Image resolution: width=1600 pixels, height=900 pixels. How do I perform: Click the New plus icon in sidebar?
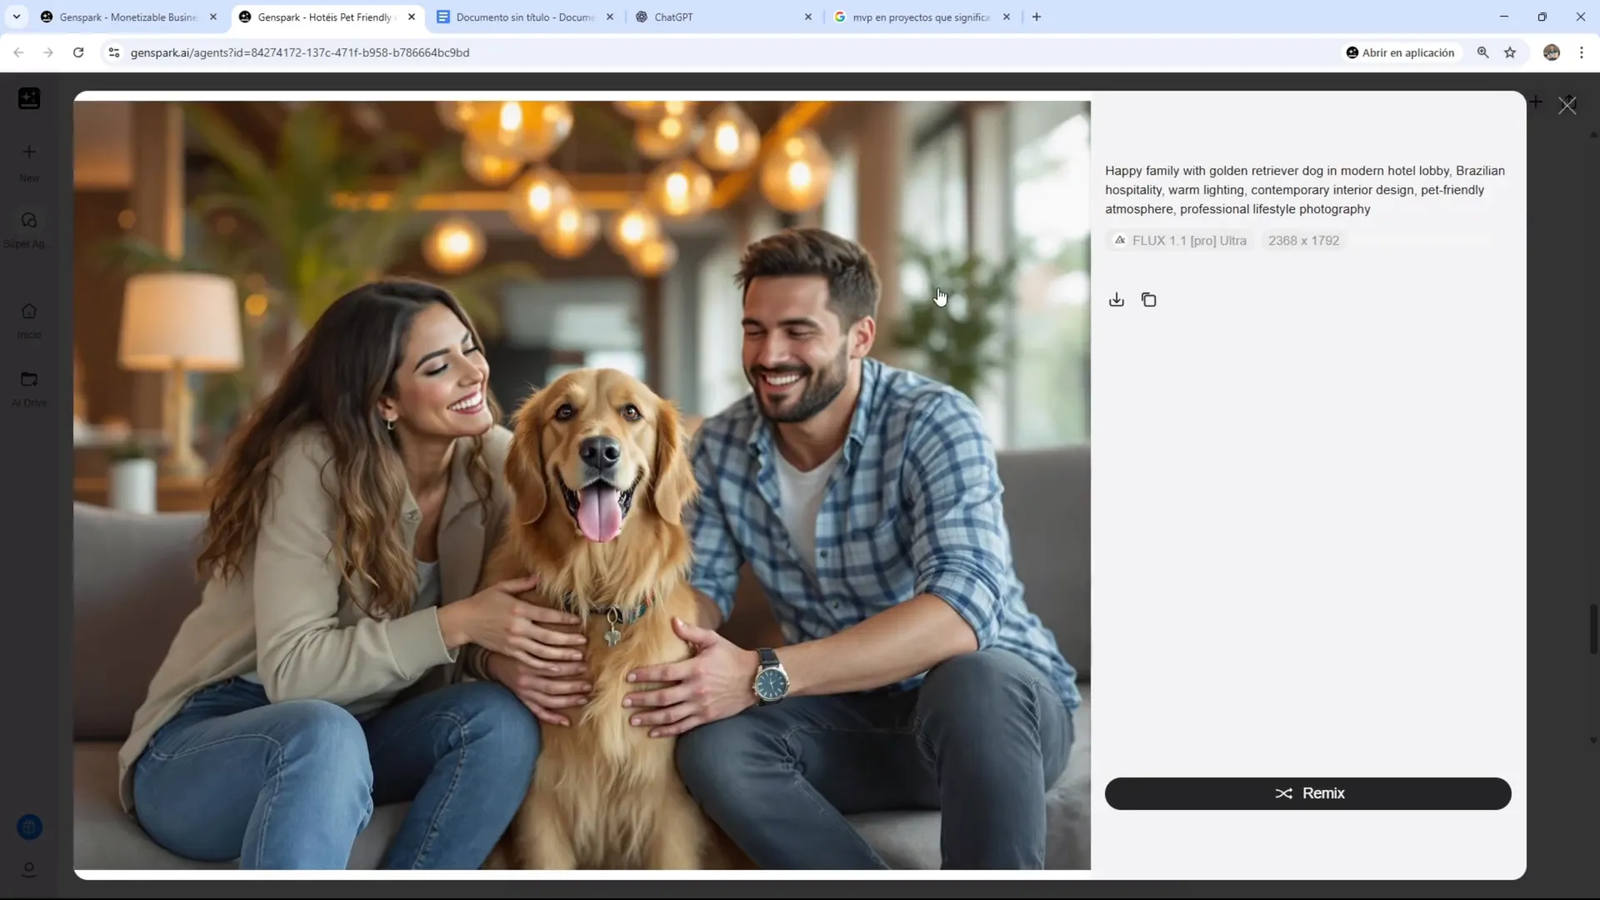(29, 152)
